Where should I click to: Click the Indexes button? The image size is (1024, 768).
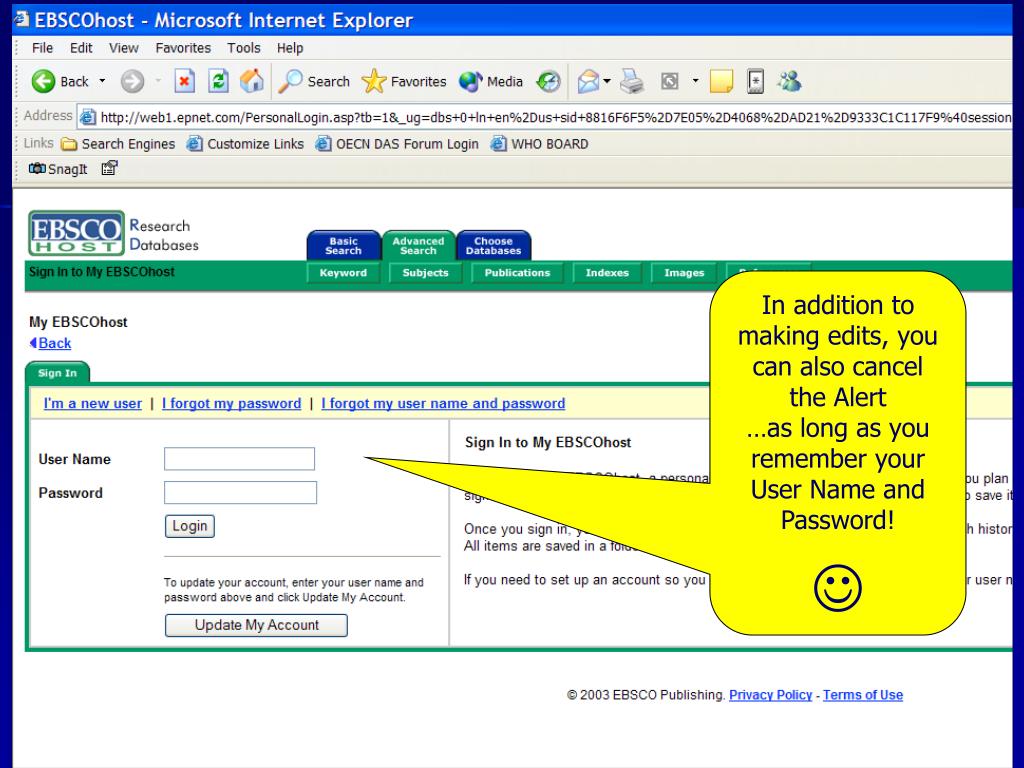[607, 272]
